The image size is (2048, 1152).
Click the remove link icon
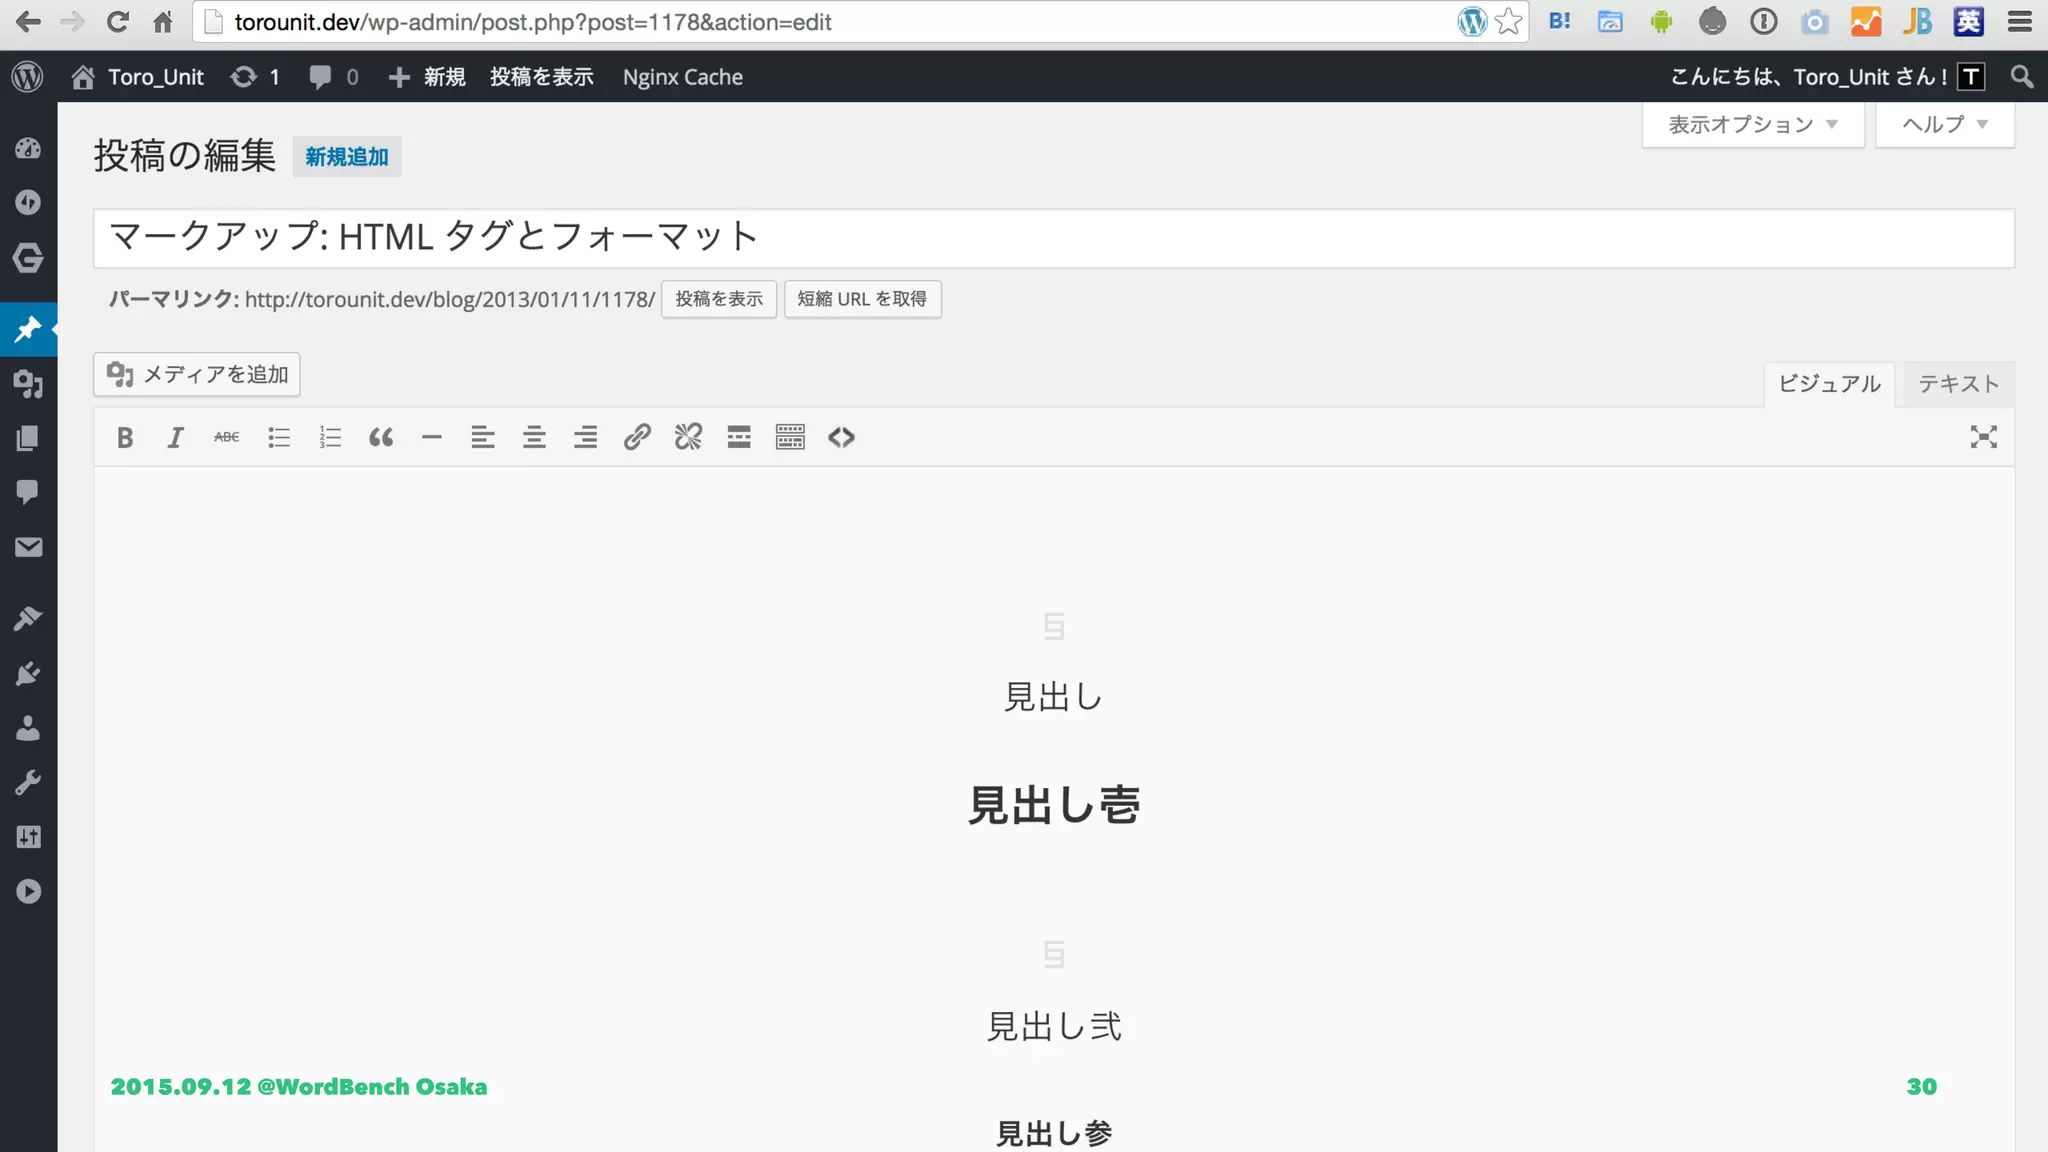(688, 437)
